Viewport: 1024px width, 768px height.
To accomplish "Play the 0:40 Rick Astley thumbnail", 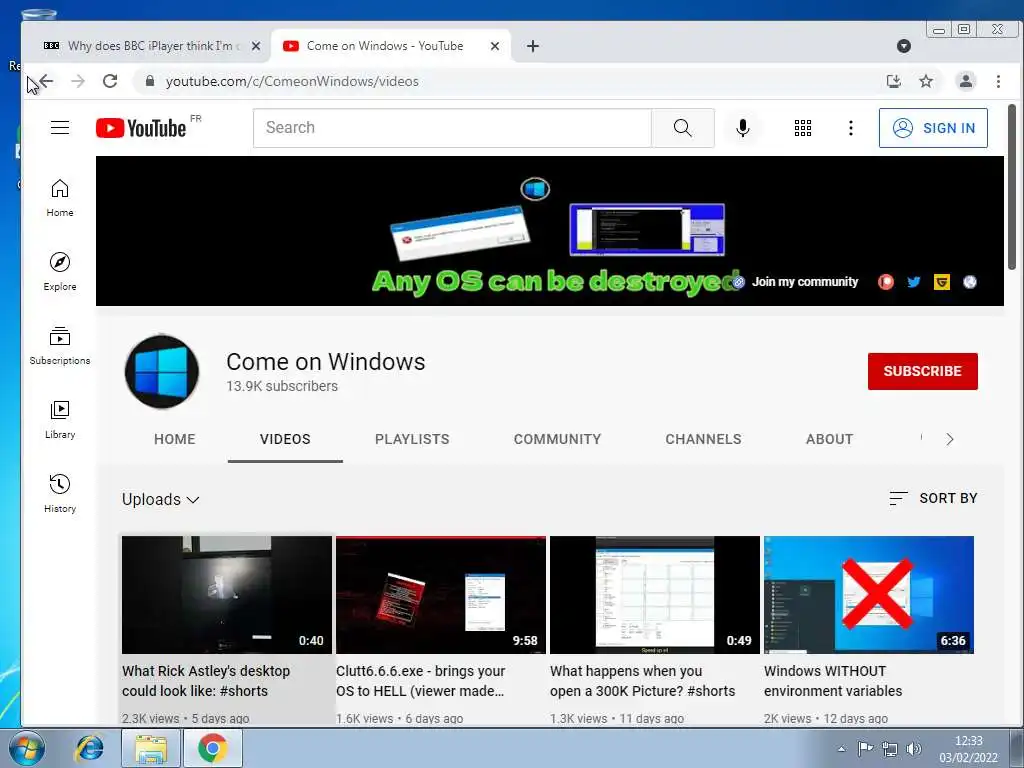I will 227,594.
